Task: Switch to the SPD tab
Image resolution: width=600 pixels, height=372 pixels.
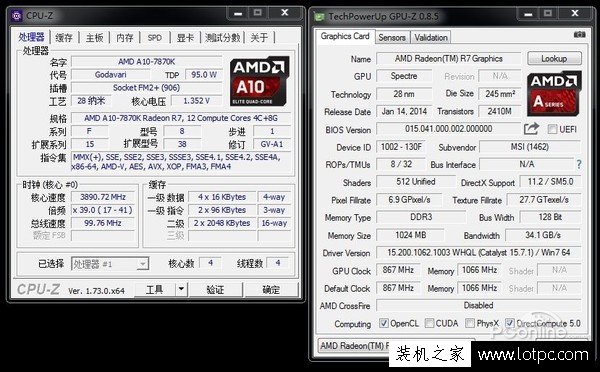Action: (x=155, y=38)
